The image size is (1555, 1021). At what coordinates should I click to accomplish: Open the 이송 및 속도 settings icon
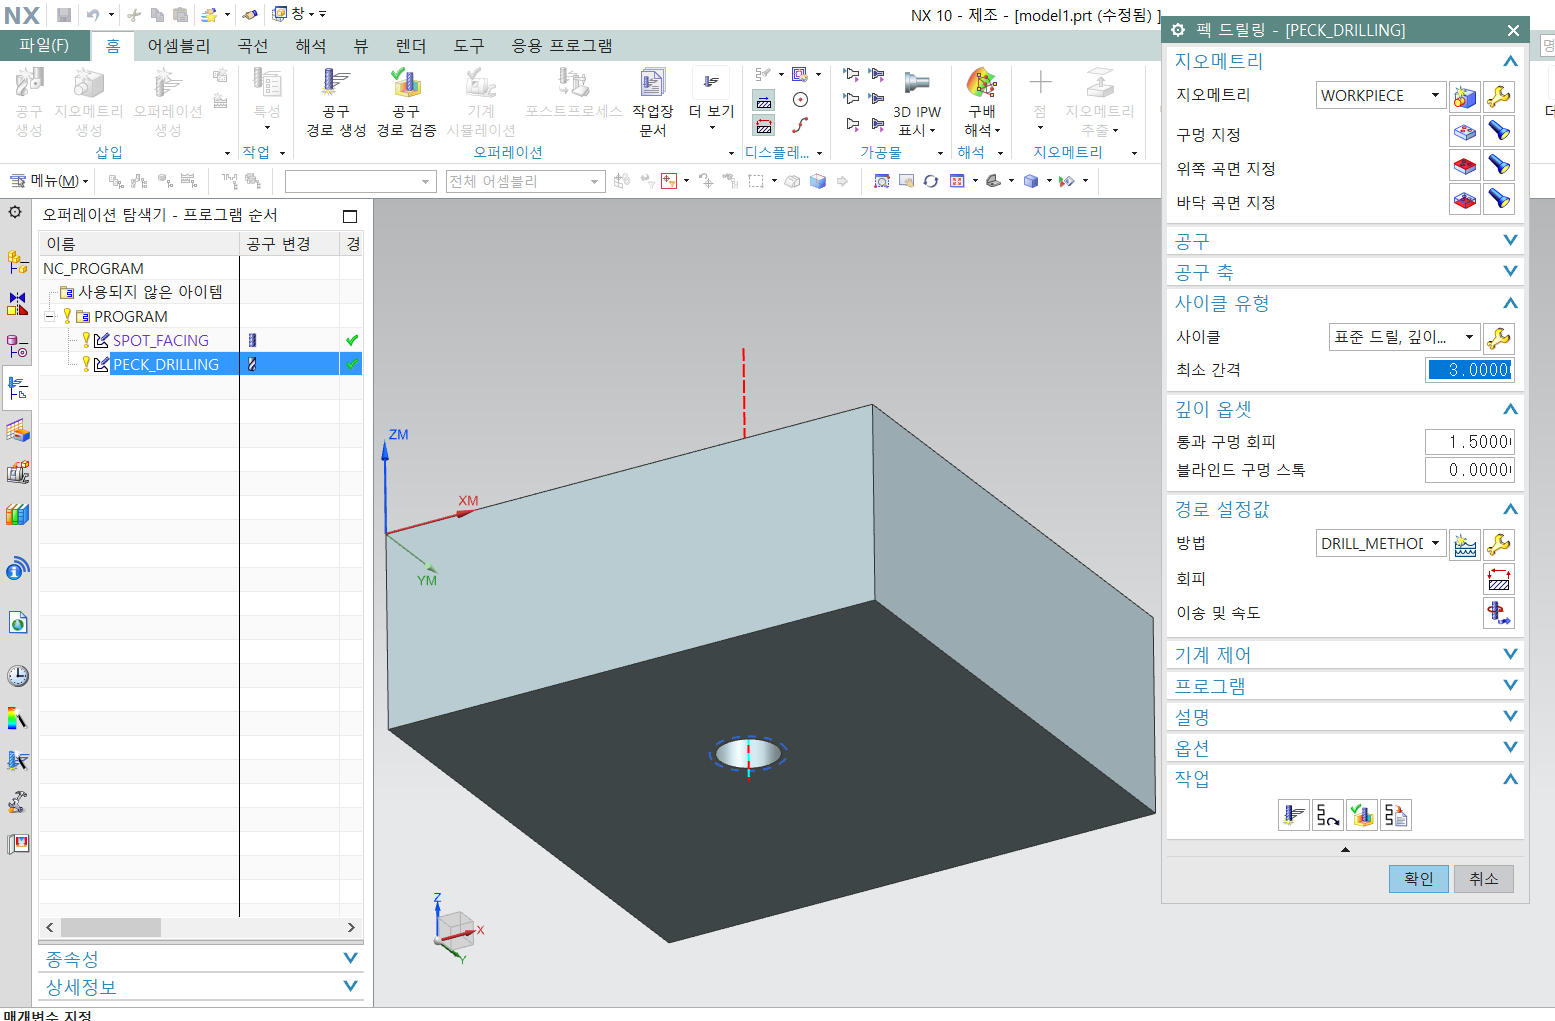click(x=1498, y=613)
